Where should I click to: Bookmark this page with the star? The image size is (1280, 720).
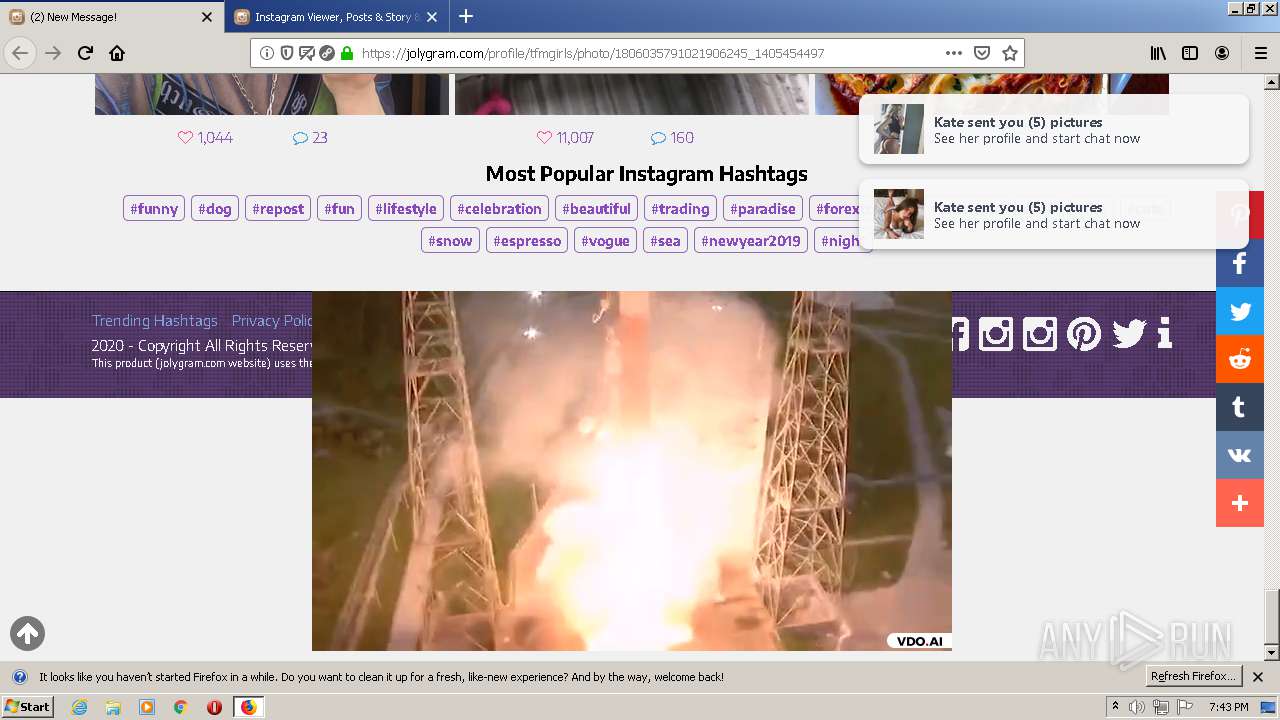pyautogui.click(x=1010, y=53)
